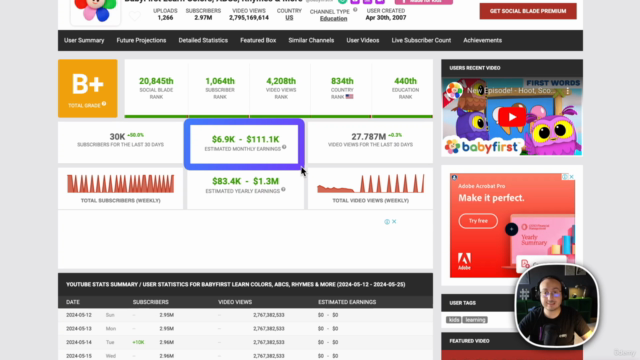Click the banner ad info icon

(387, 222)
